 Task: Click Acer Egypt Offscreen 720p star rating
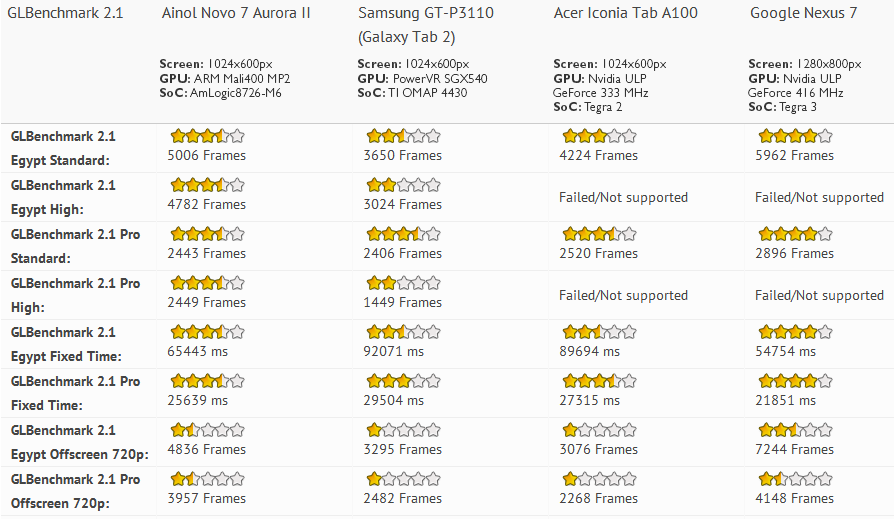click(599, 430)
